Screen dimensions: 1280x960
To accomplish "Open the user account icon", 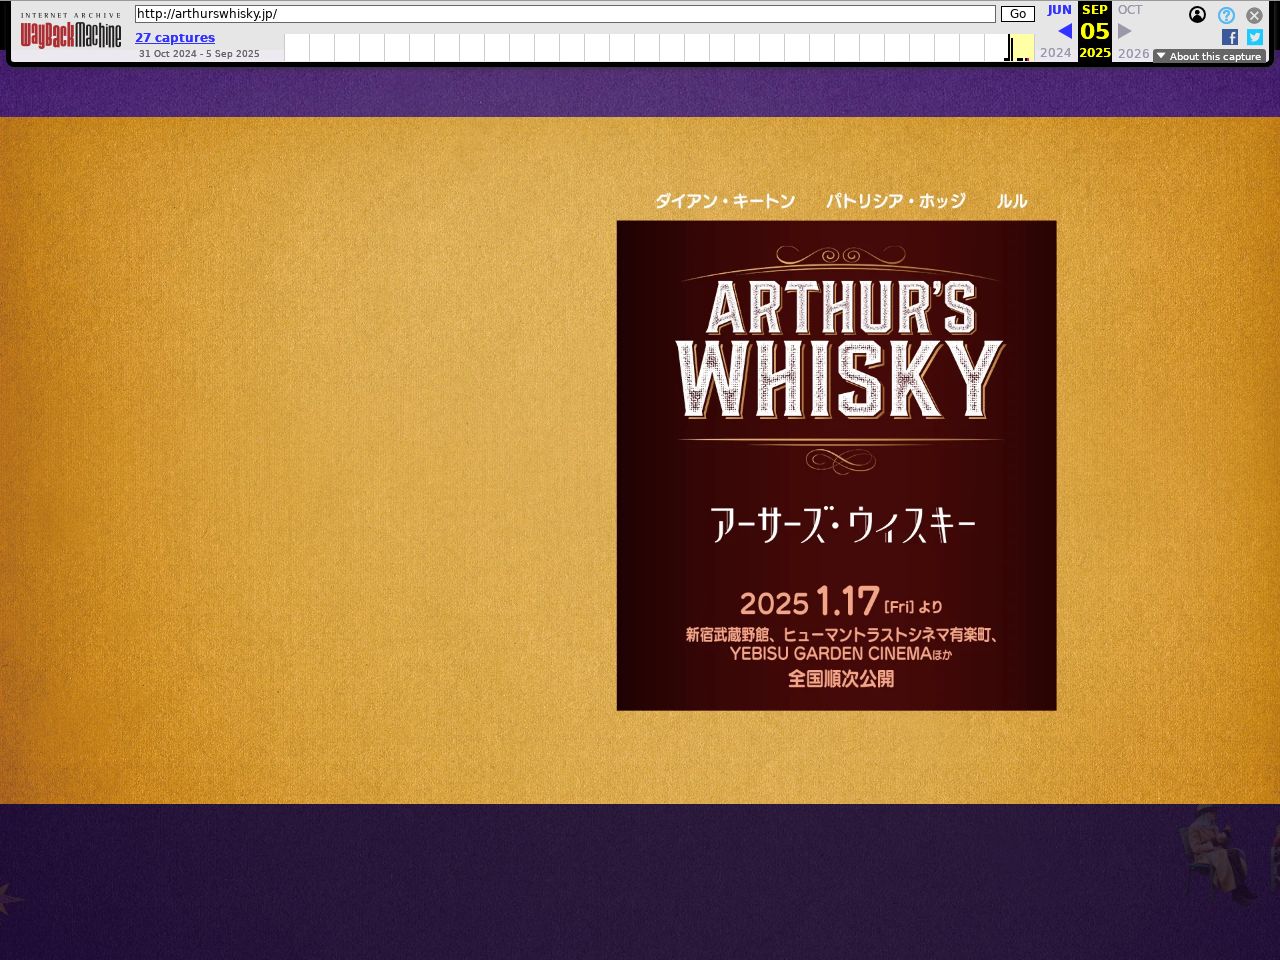I will coord(1197,14).
